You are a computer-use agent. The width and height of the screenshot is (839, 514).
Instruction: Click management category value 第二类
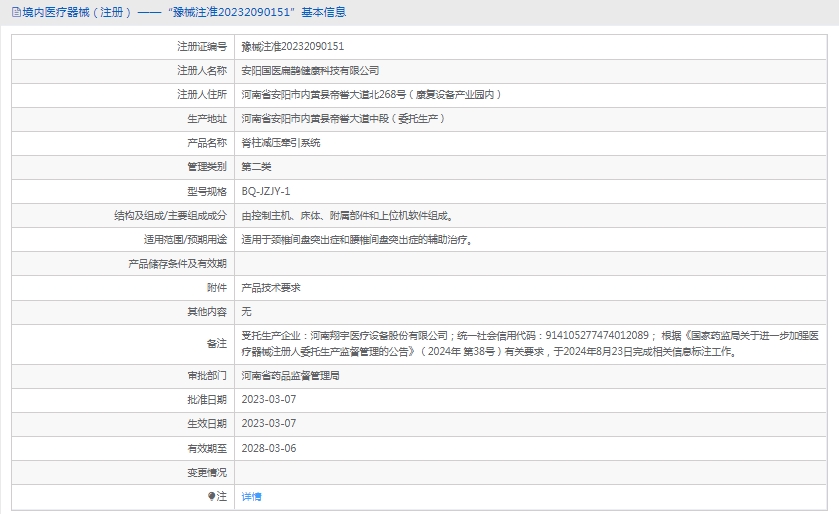pos(256,166)
